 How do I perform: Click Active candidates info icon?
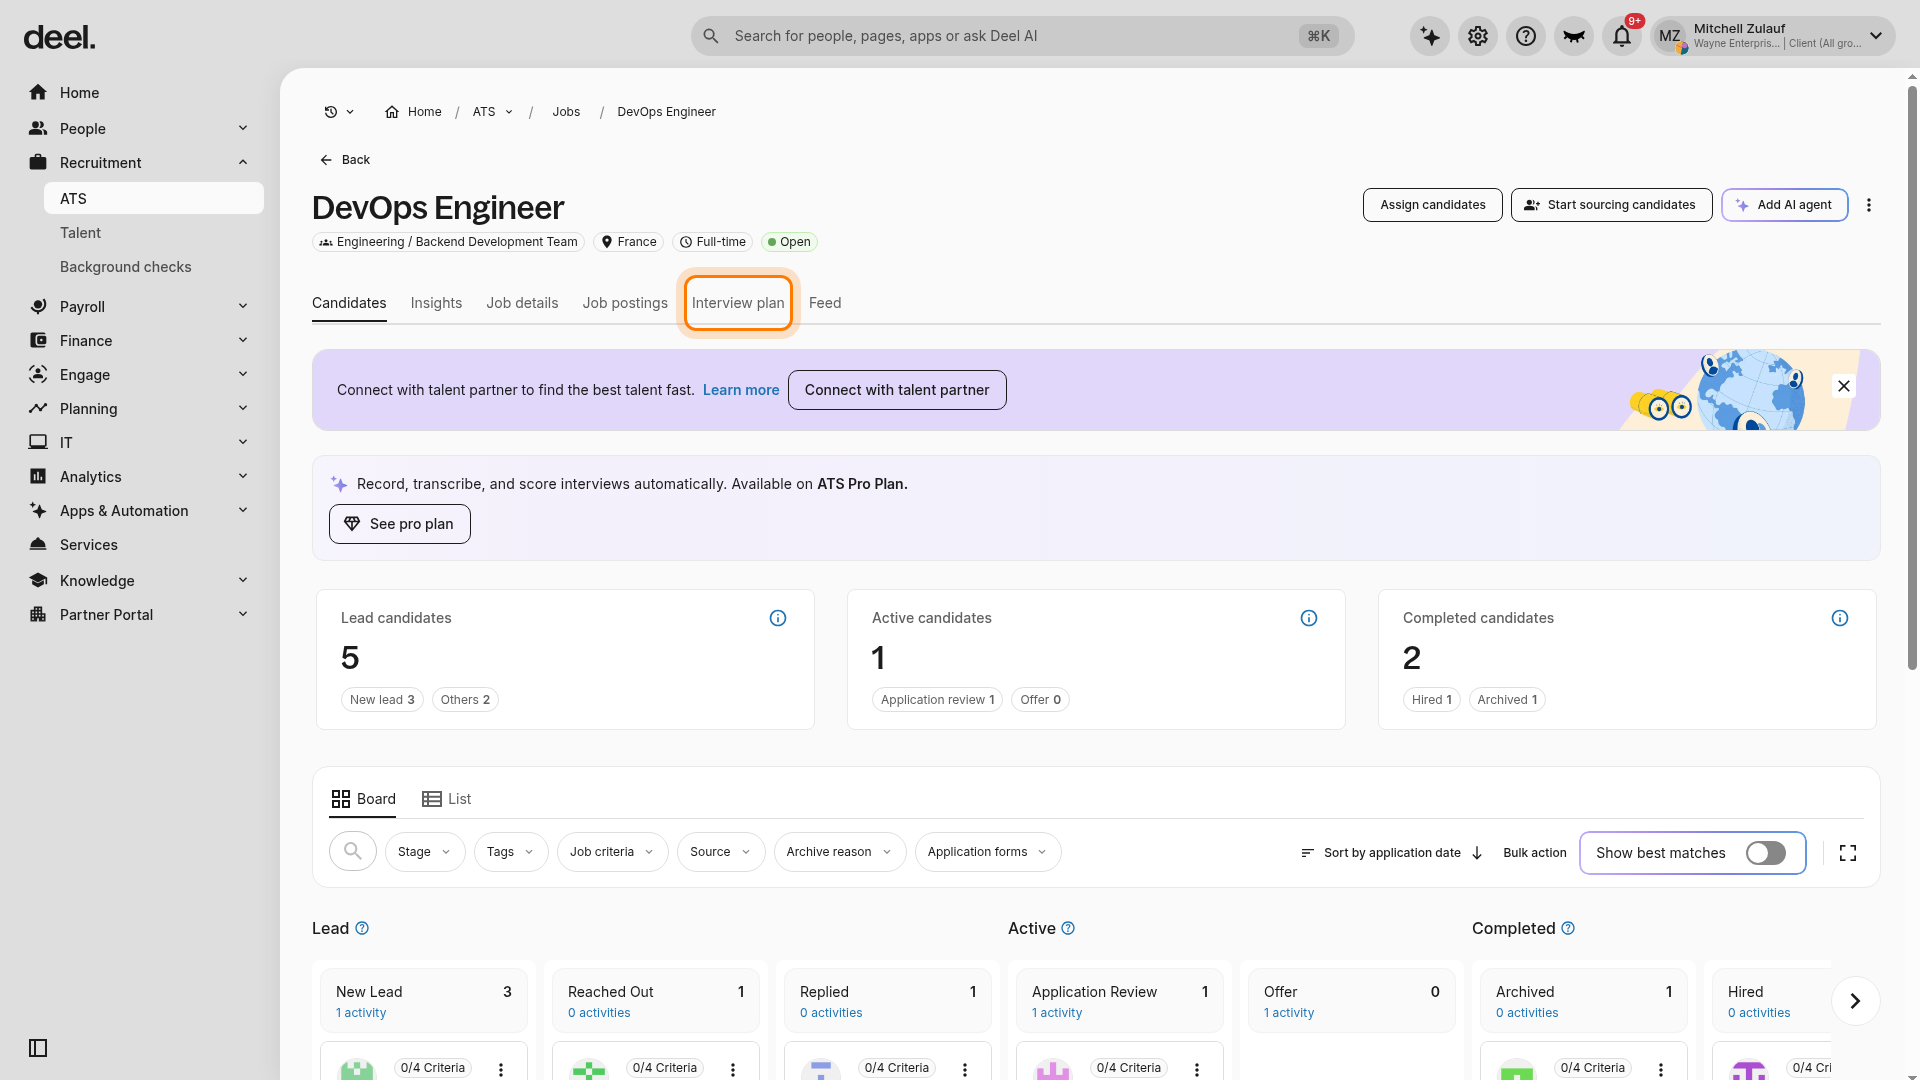coord(1309,618)
